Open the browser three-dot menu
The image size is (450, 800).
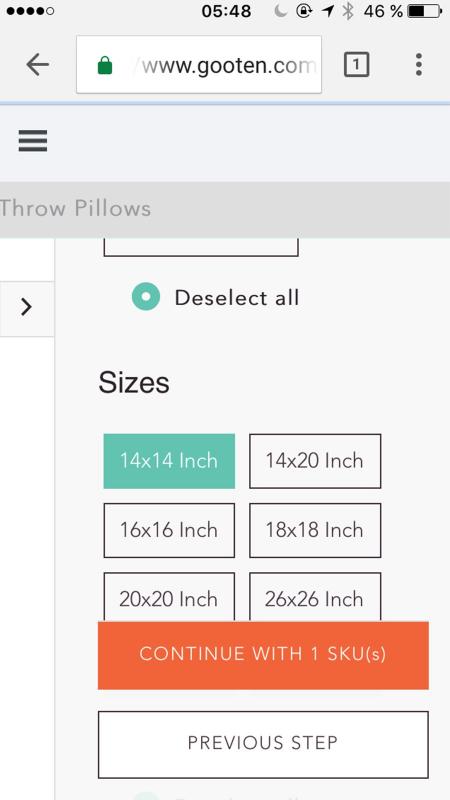(x=418, y=65)
